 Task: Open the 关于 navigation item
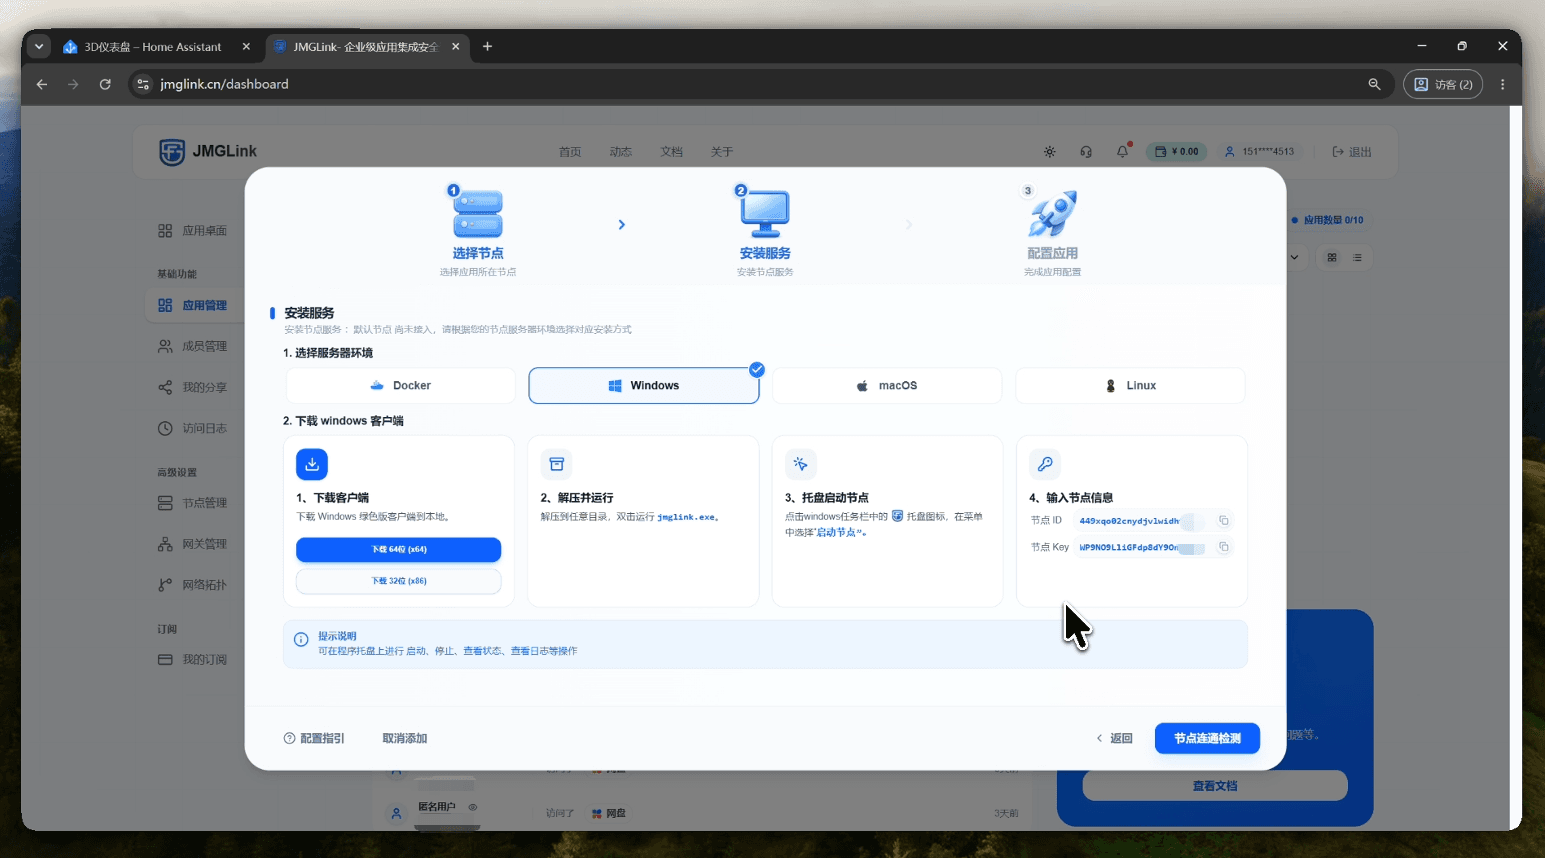pyautogui.click(x=722, y=152)
